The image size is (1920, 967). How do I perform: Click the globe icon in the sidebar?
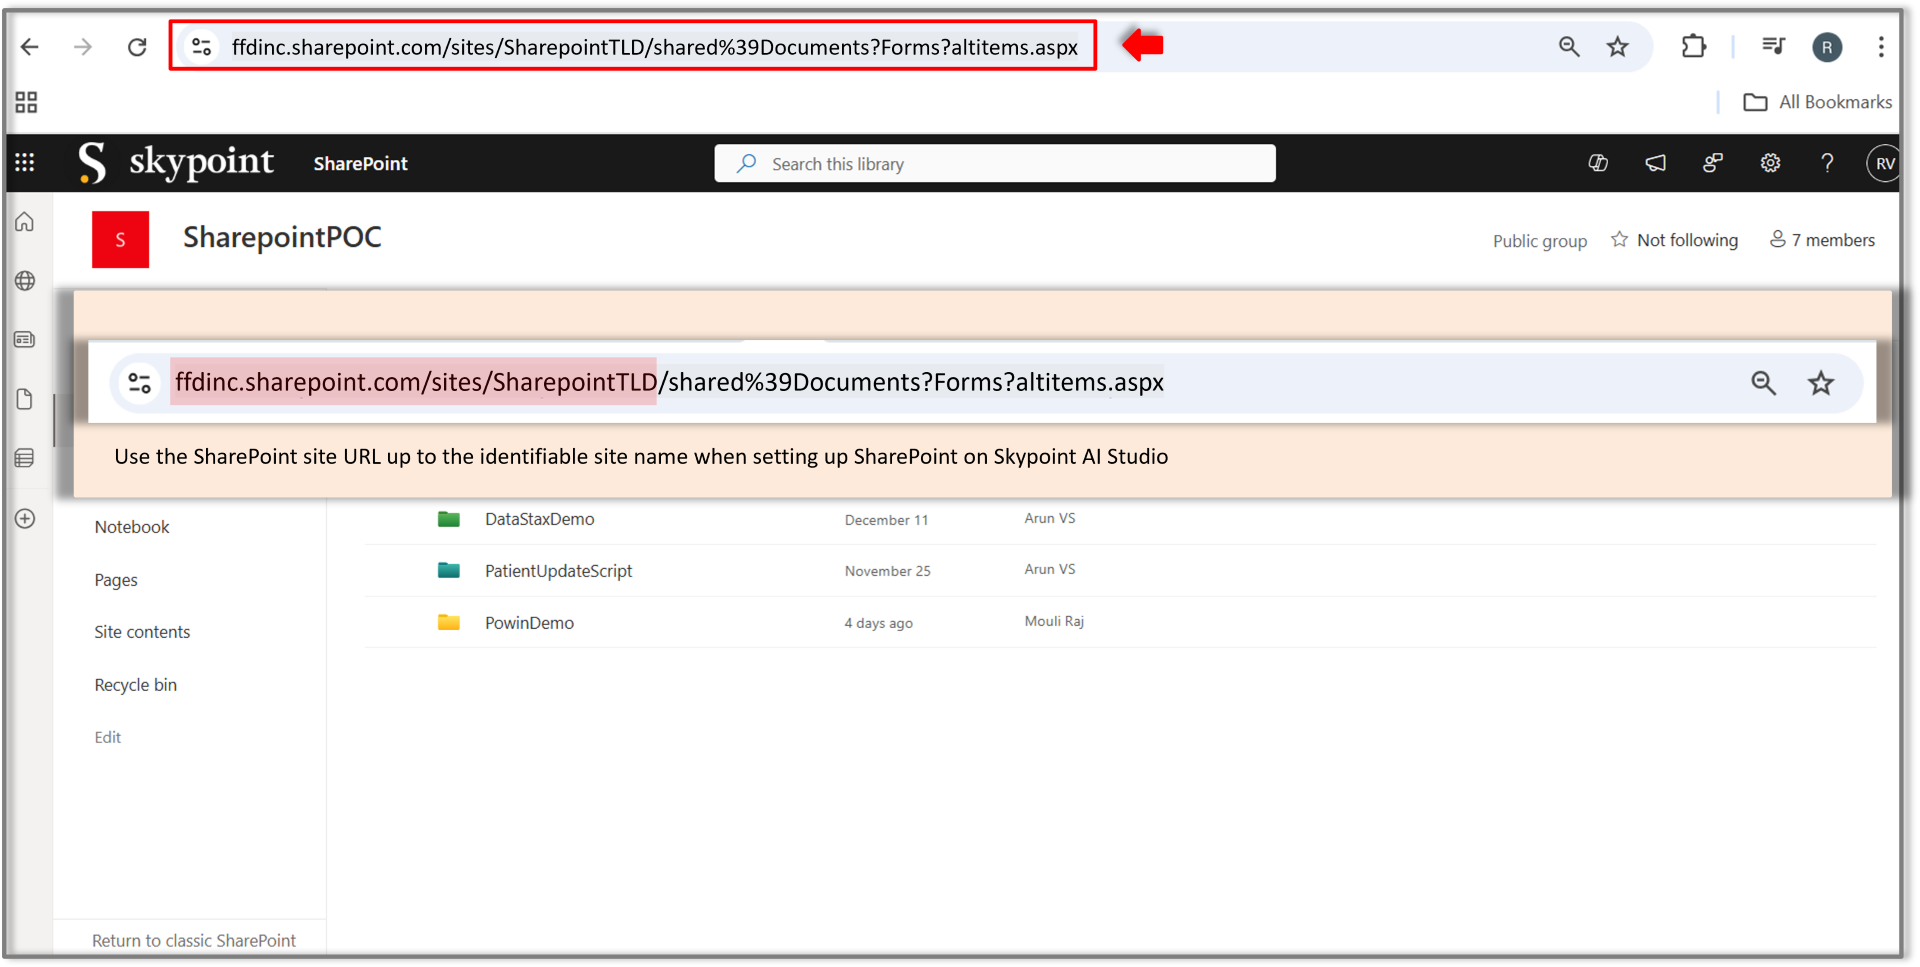[24, 281]
